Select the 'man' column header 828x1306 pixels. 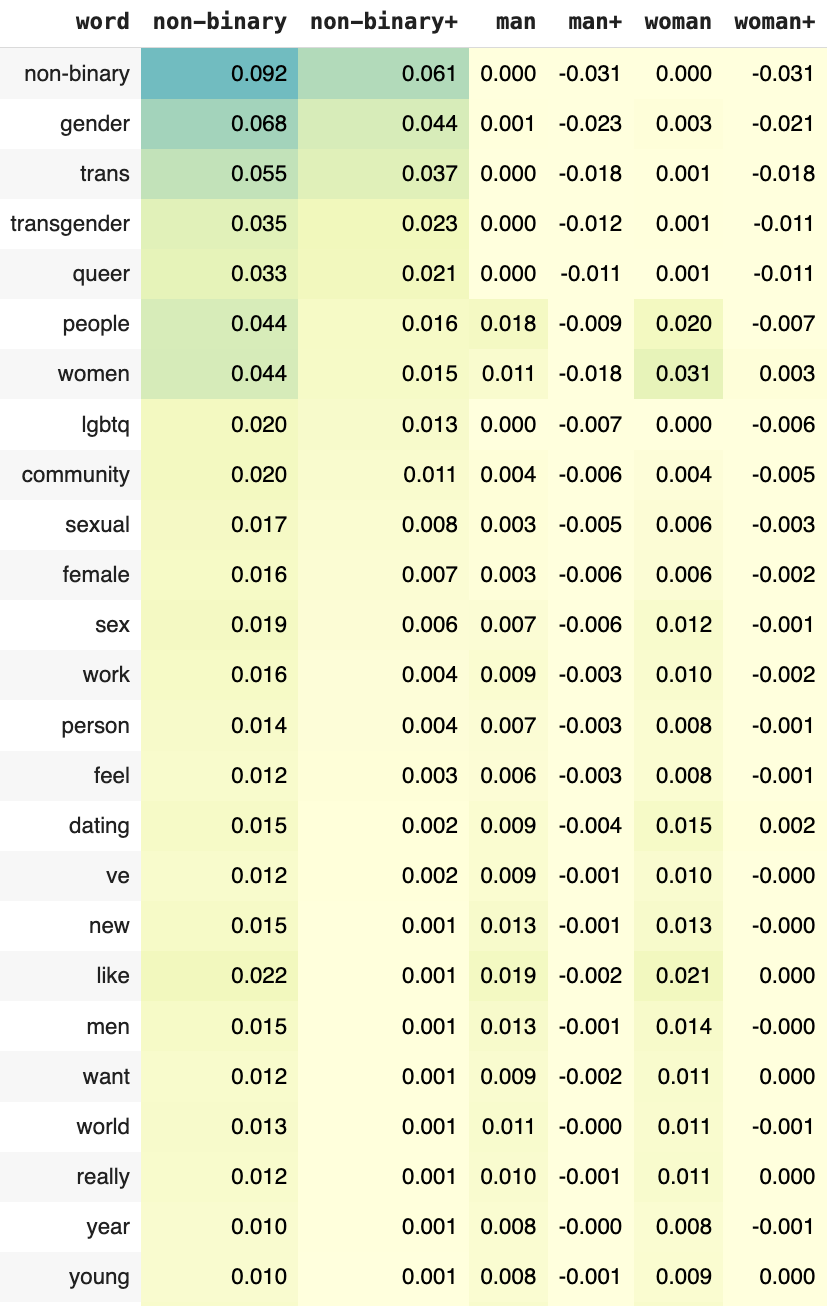click(x=515, y=22)
